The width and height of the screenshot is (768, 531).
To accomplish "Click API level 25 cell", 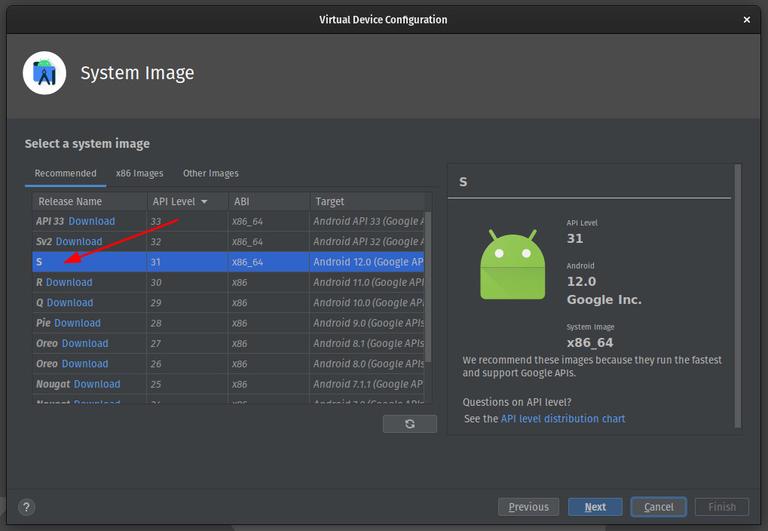I will (x=188, y=384).
